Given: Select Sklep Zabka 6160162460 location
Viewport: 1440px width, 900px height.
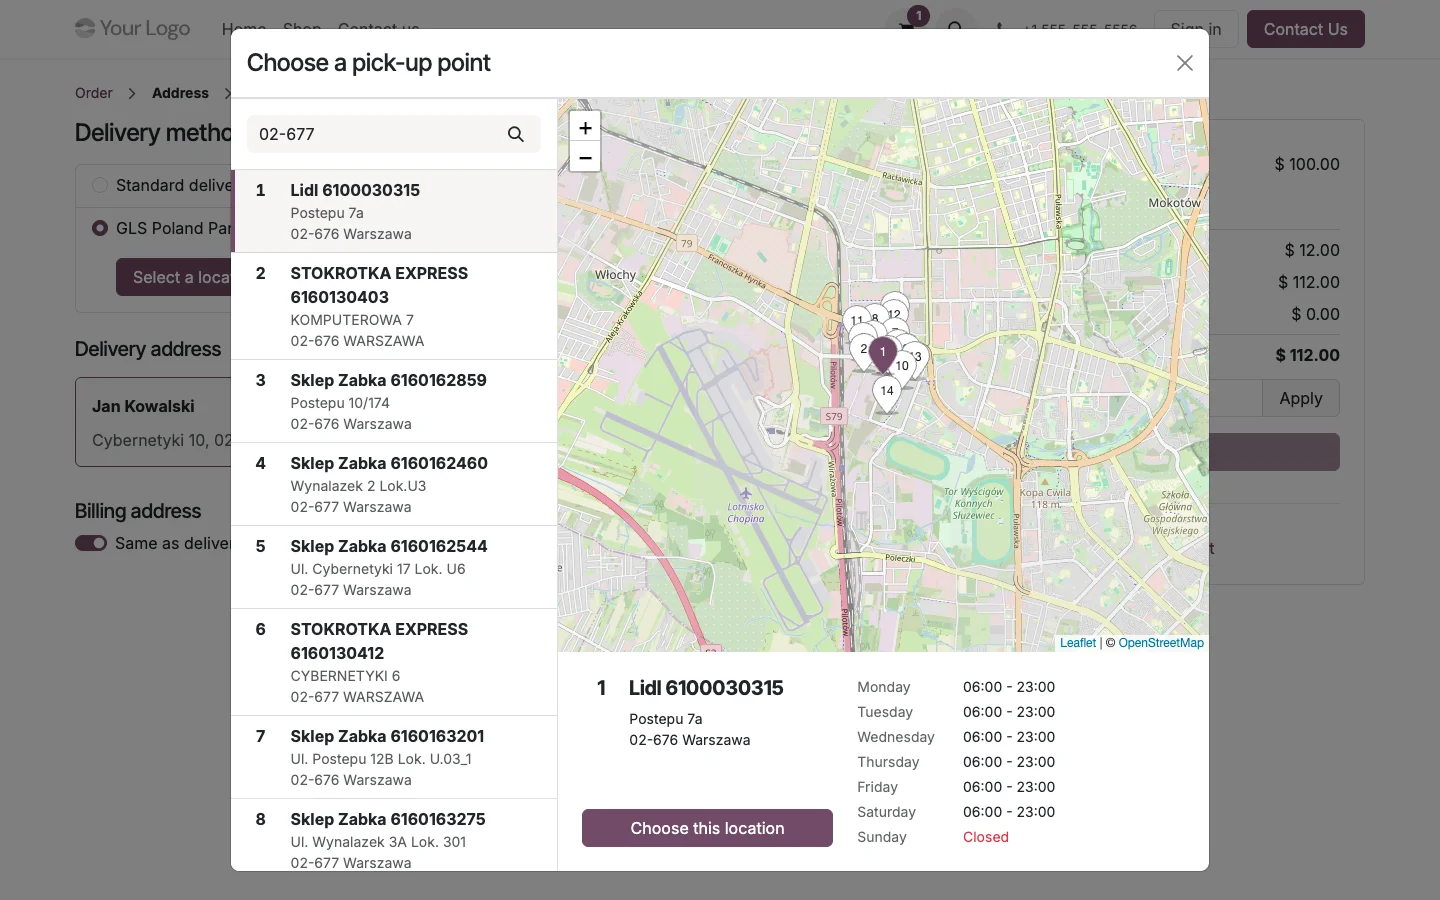Looking at the screenshot, I should (394, 484).
